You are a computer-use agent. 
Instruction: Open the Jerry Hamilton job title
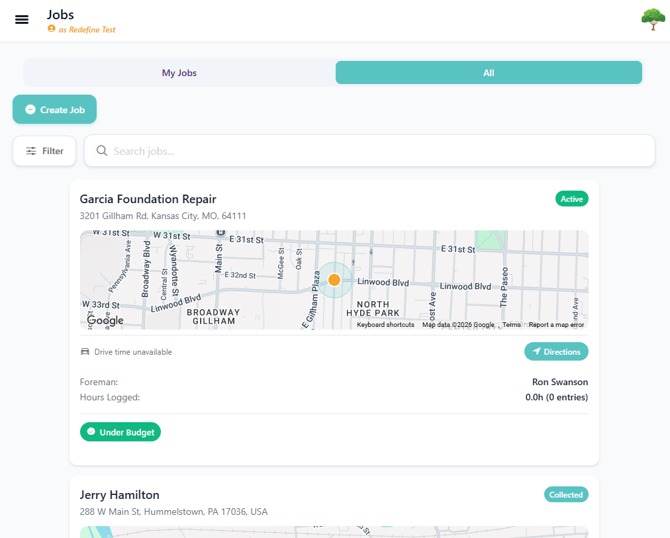(x=120, y=495)
